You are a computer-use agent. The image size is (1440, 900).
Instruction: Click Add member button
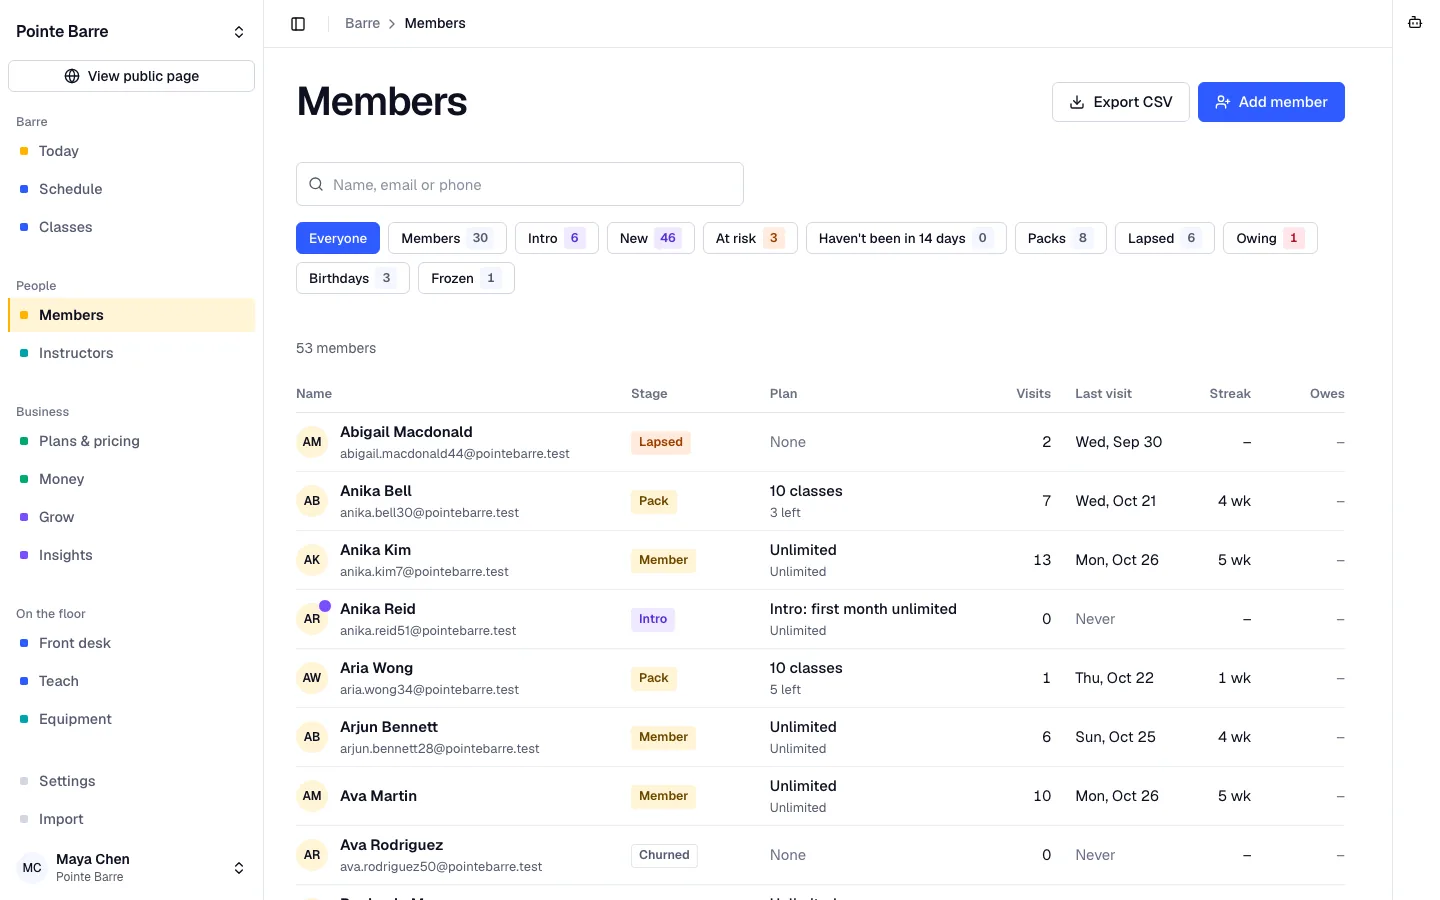[x=1271, y=102]
